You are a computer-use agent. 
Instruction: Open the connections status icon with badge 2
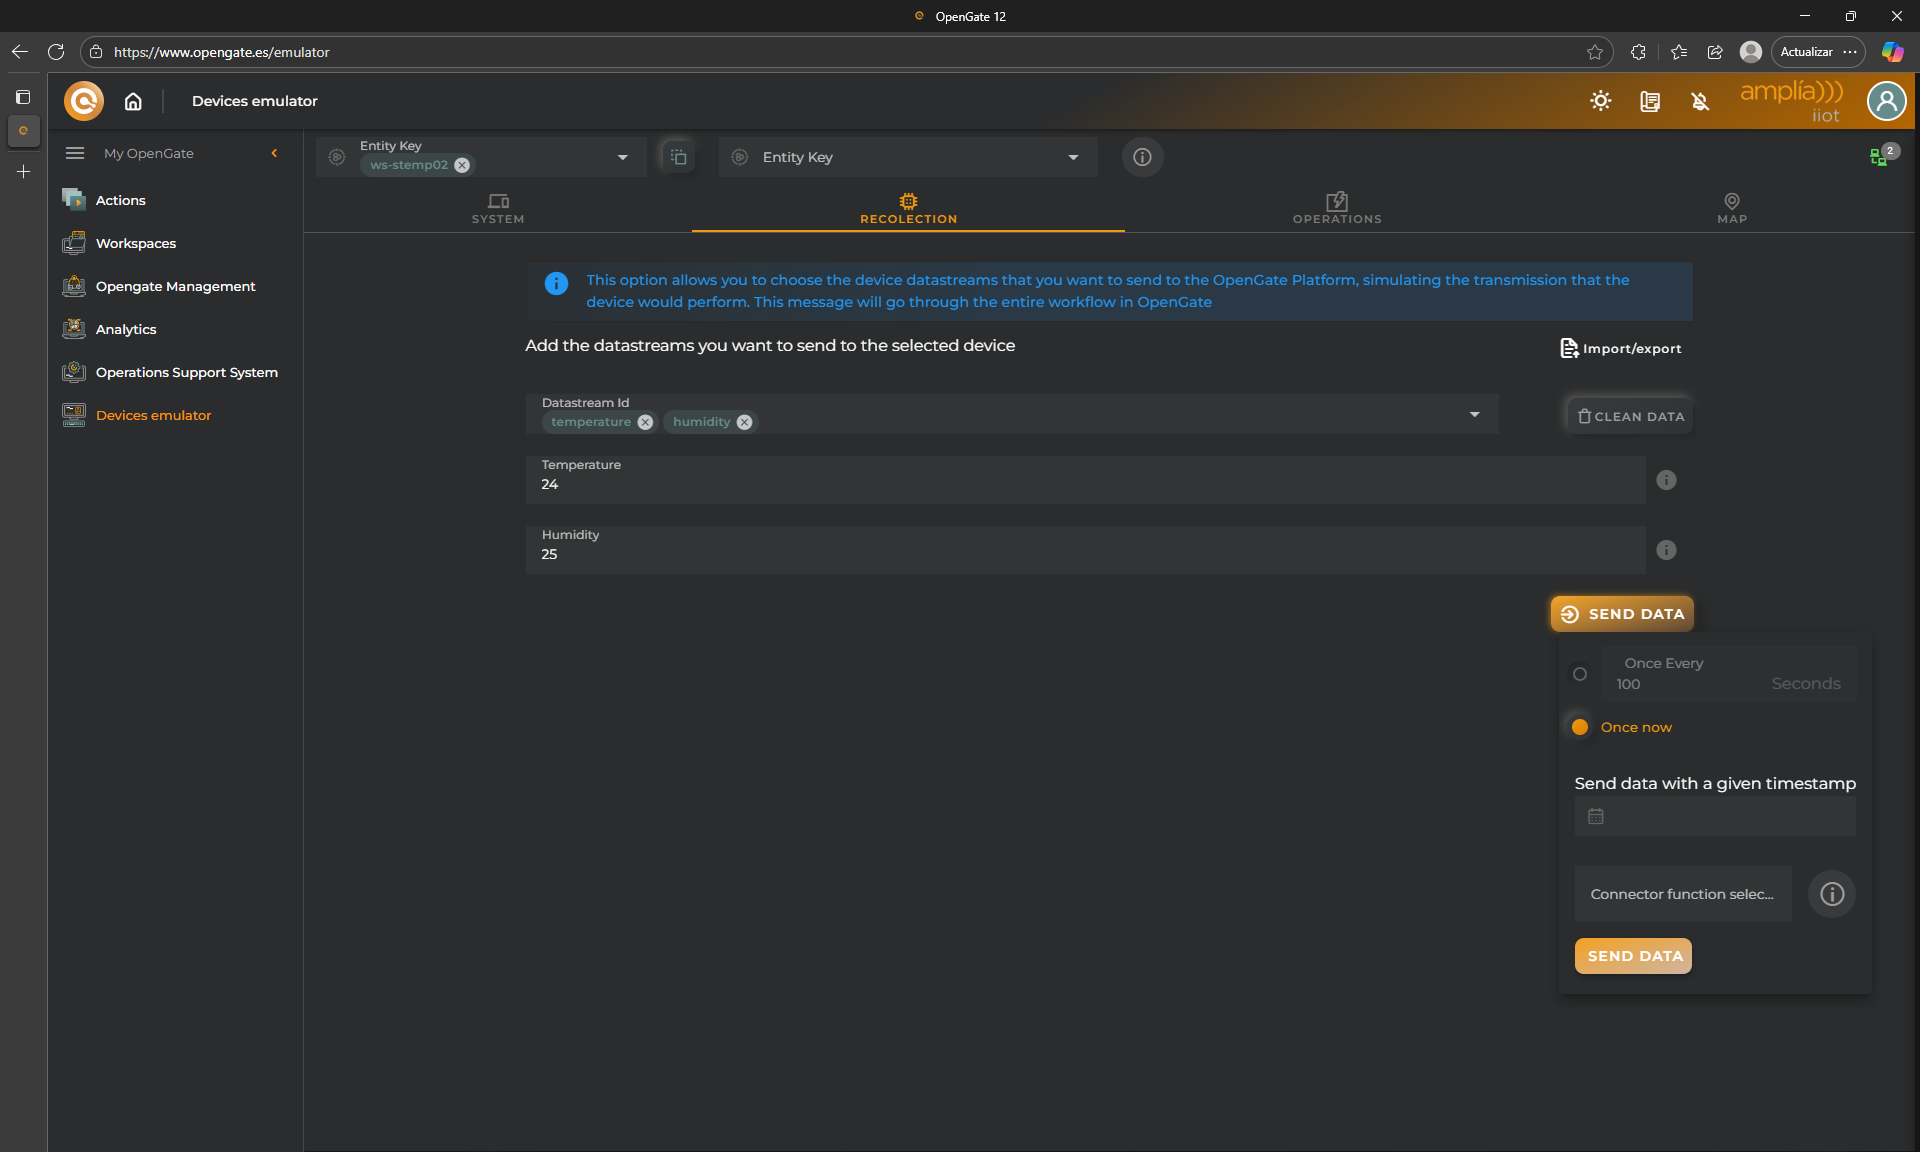point(1880,157)
